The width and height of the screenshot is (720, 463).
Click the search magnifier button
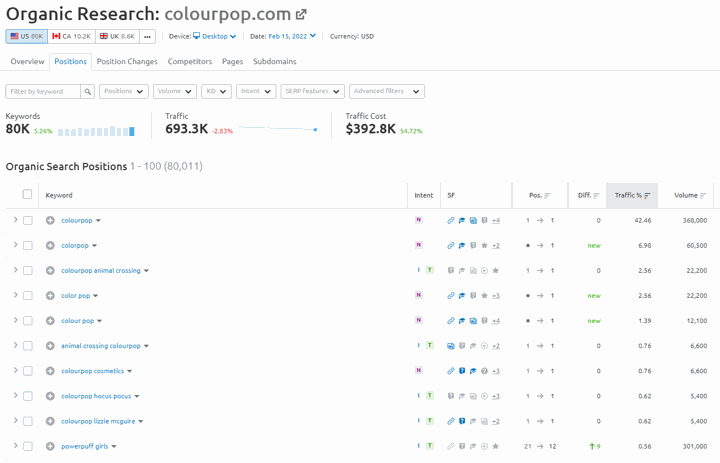87,91
